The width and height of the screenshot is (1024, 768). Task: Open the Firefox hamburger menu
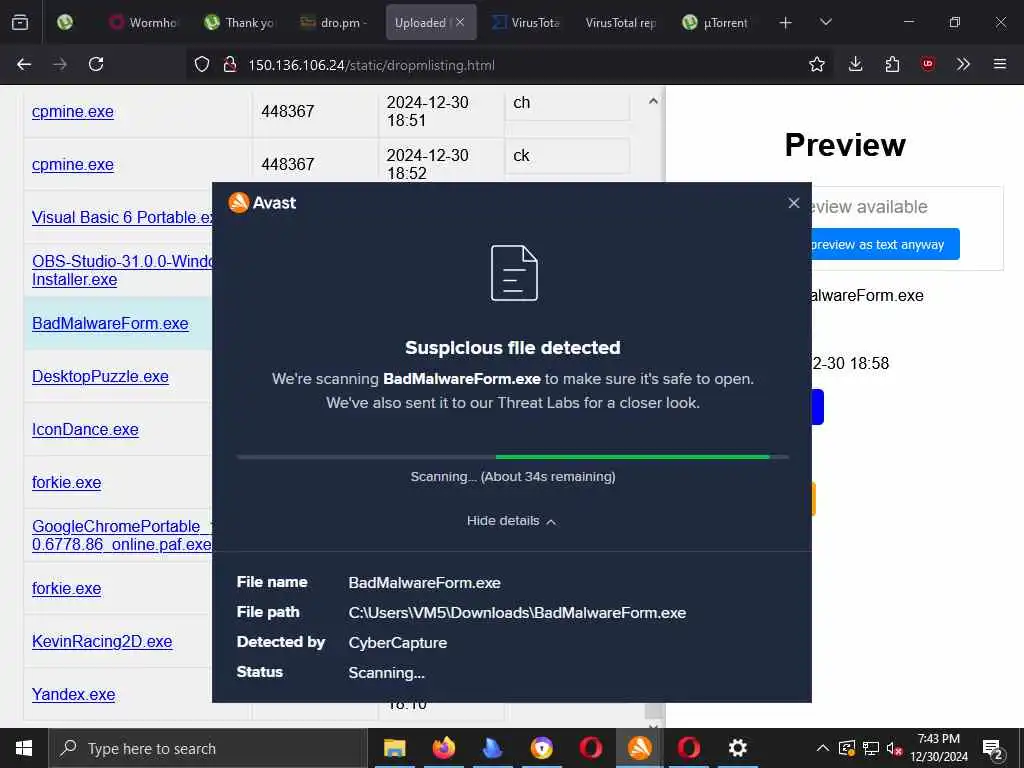(x=1000, y=64)
